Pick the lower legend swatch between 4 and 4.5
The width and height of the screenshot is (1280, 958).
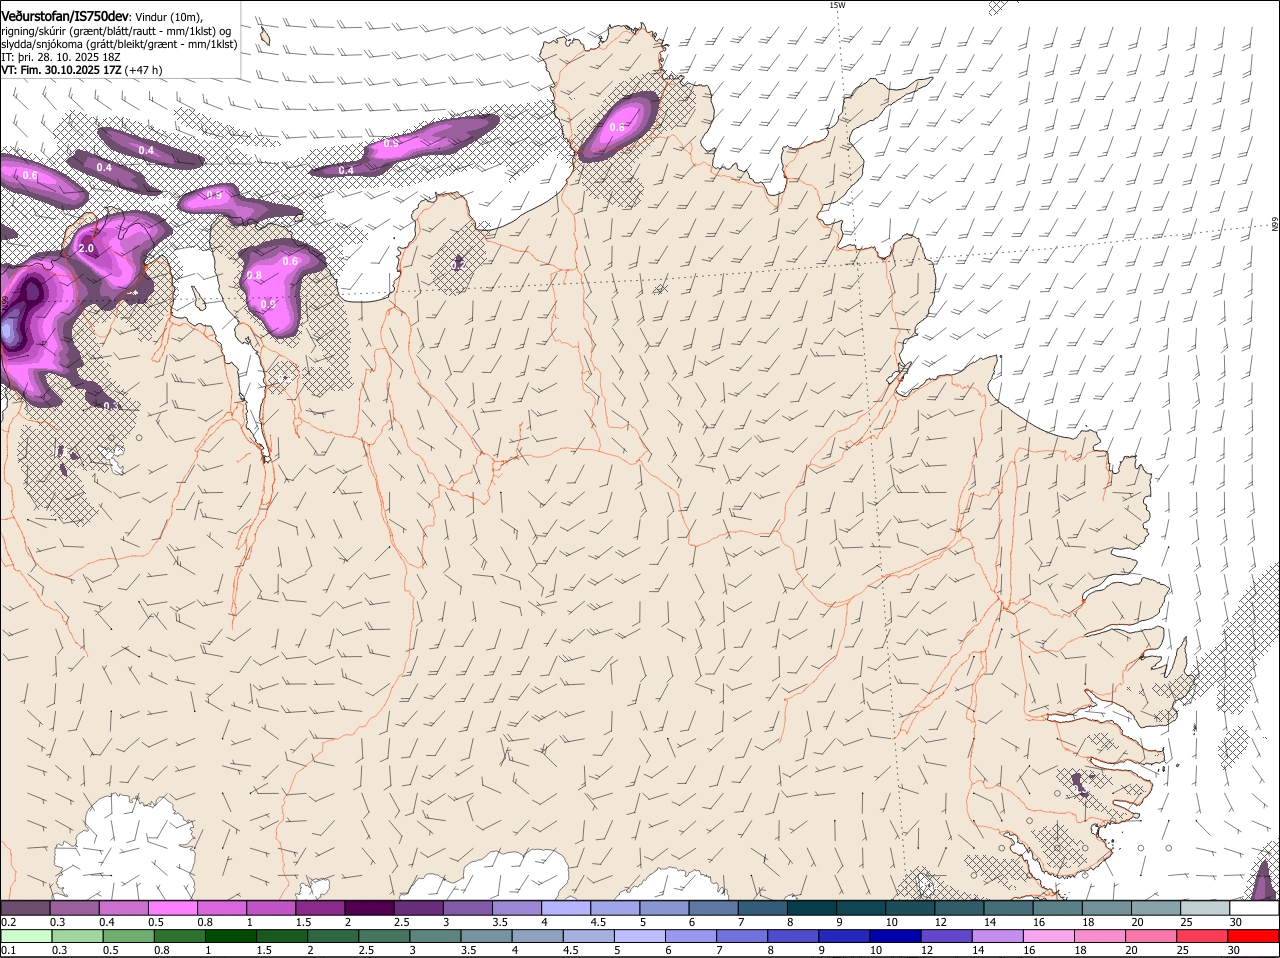[537, 936]
